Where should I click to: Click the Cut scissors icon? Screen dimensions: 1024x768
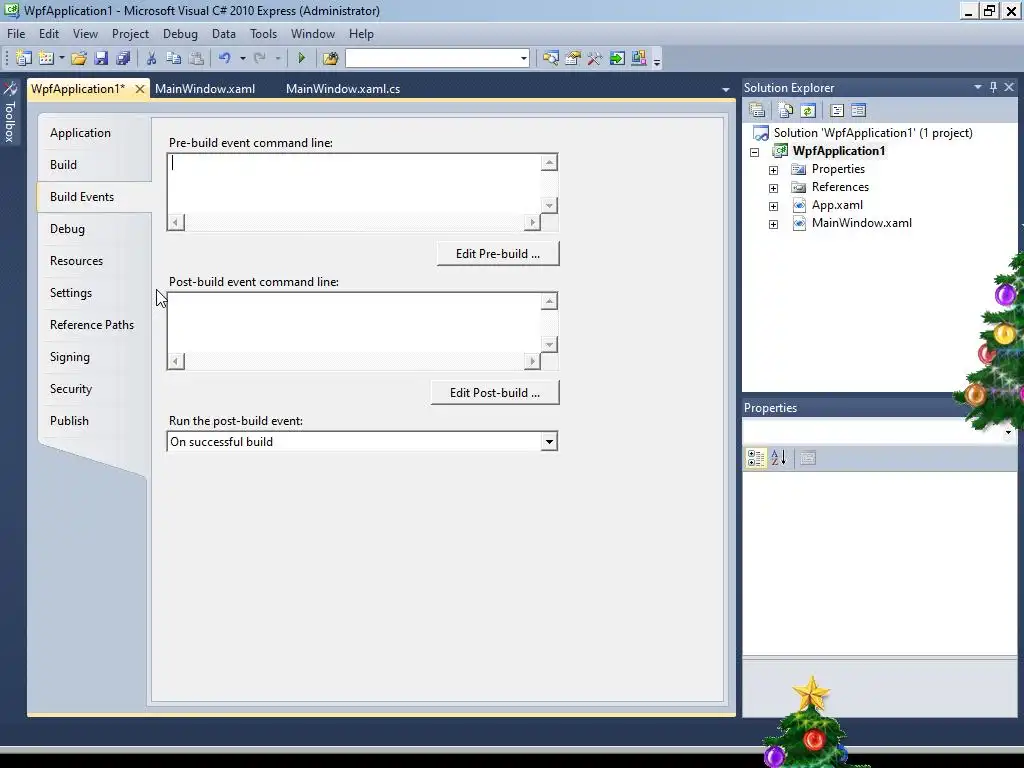coord(152,58)
